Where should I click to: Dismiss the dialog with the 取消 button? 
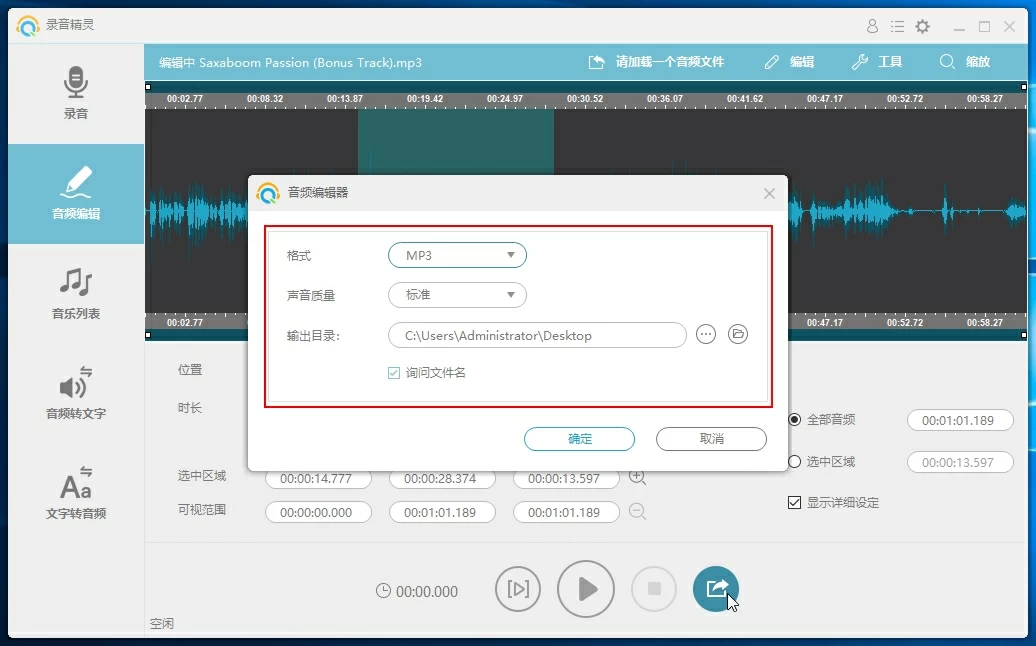click(711, 439)
